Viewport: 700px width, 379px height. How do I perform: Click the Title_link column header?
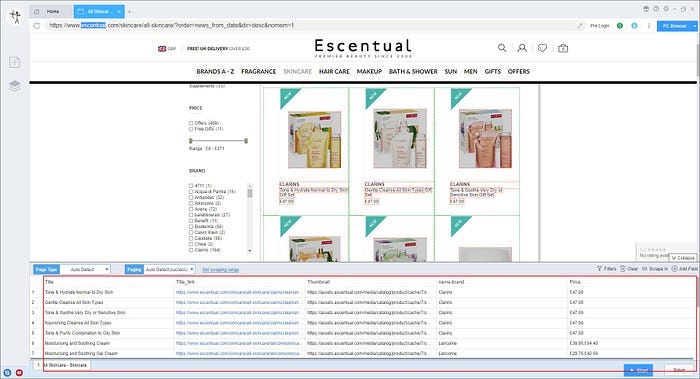tap(185, 282)
